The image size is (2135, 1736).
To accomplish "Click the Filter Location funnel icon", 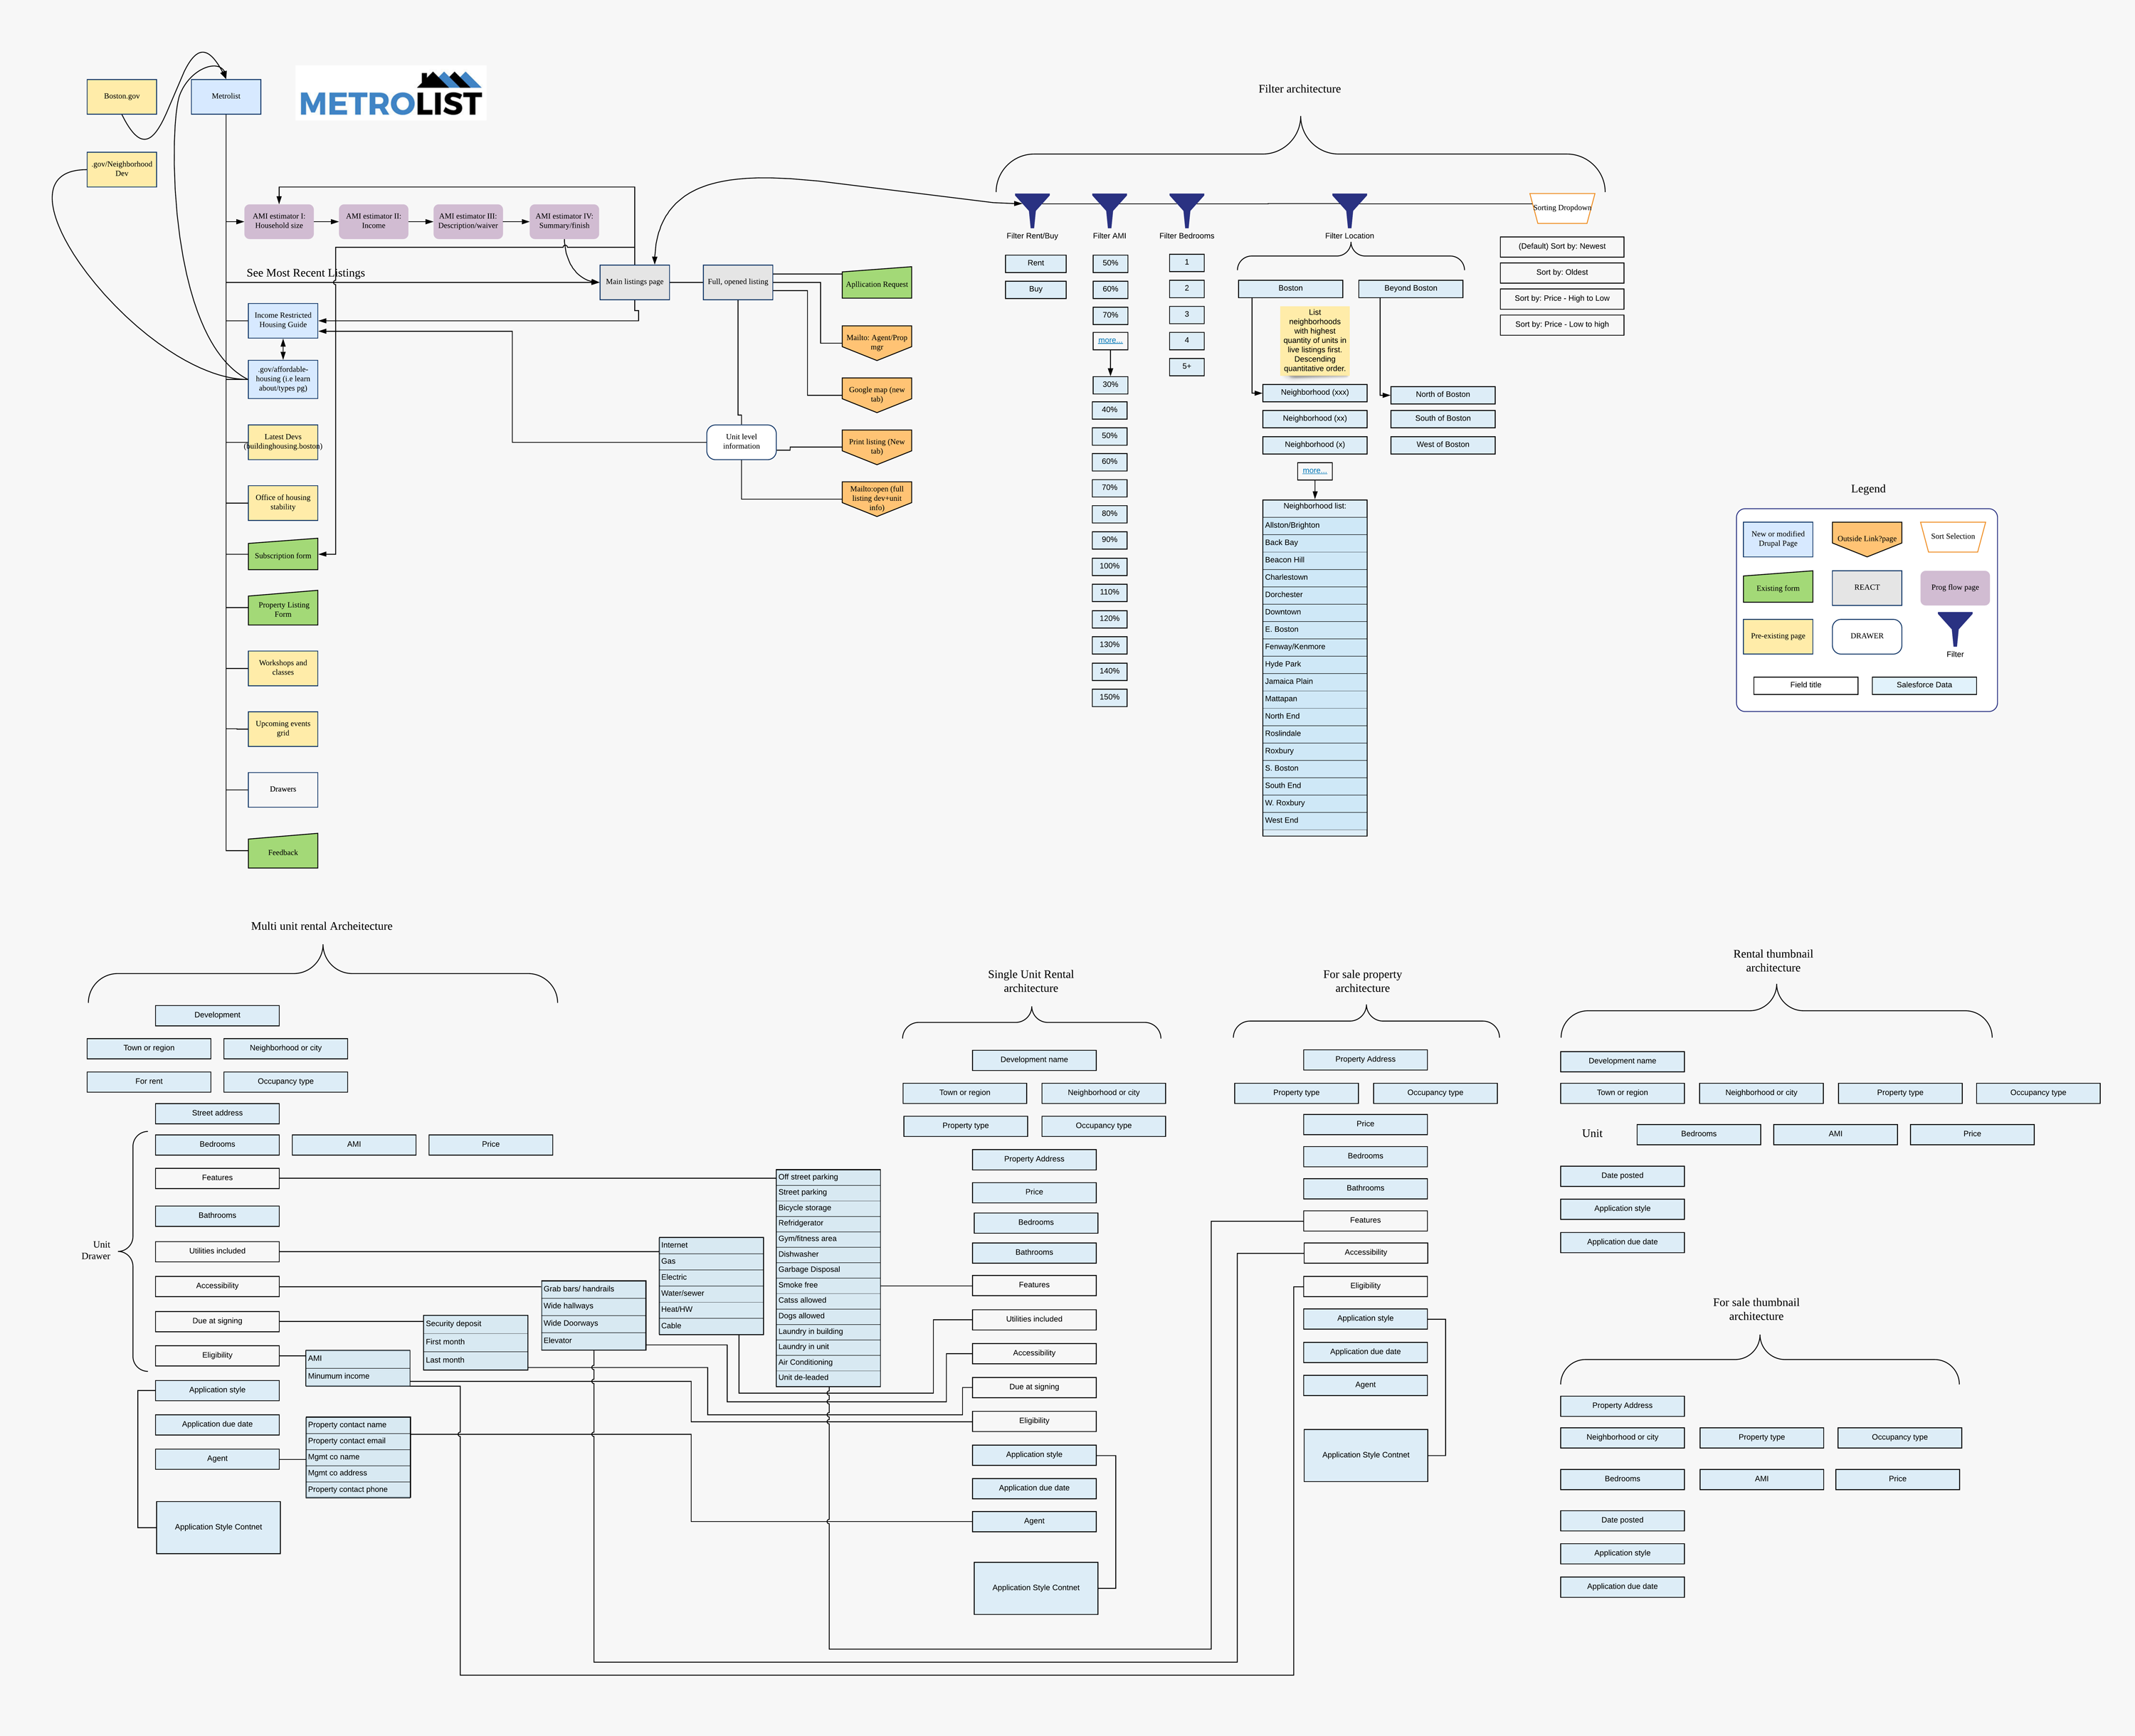I will (1350, 207).
